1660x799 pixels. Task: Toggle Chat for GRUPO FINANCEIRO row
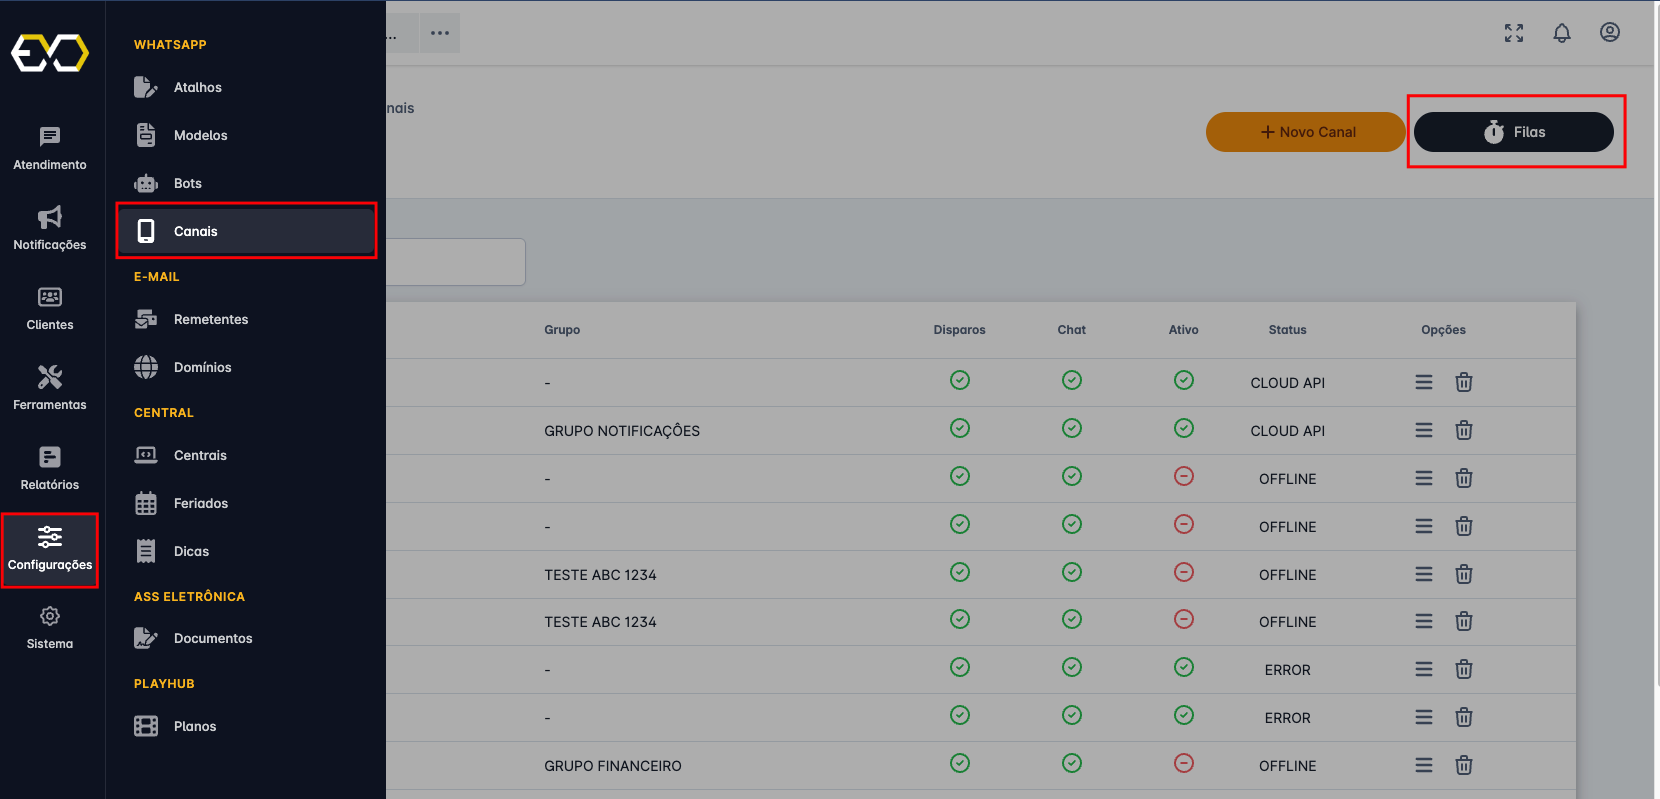[1071, 764]
